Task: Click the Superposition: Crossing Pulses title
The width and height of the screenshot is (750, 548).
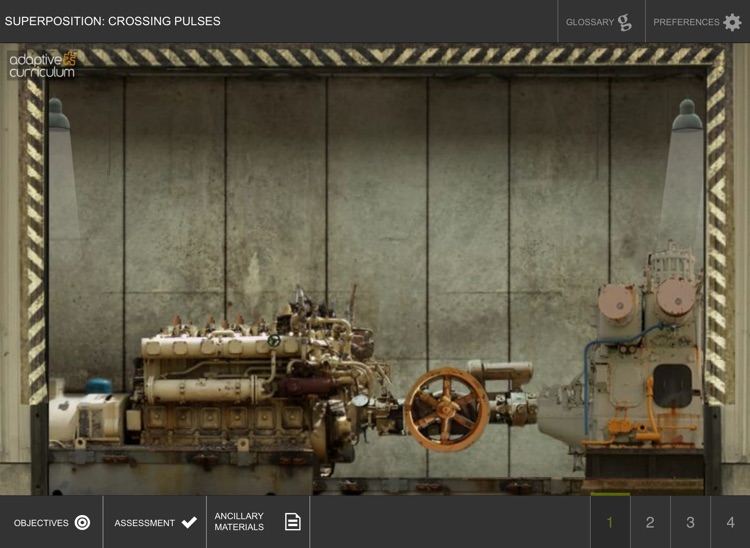Action: (x=112, y=21)
